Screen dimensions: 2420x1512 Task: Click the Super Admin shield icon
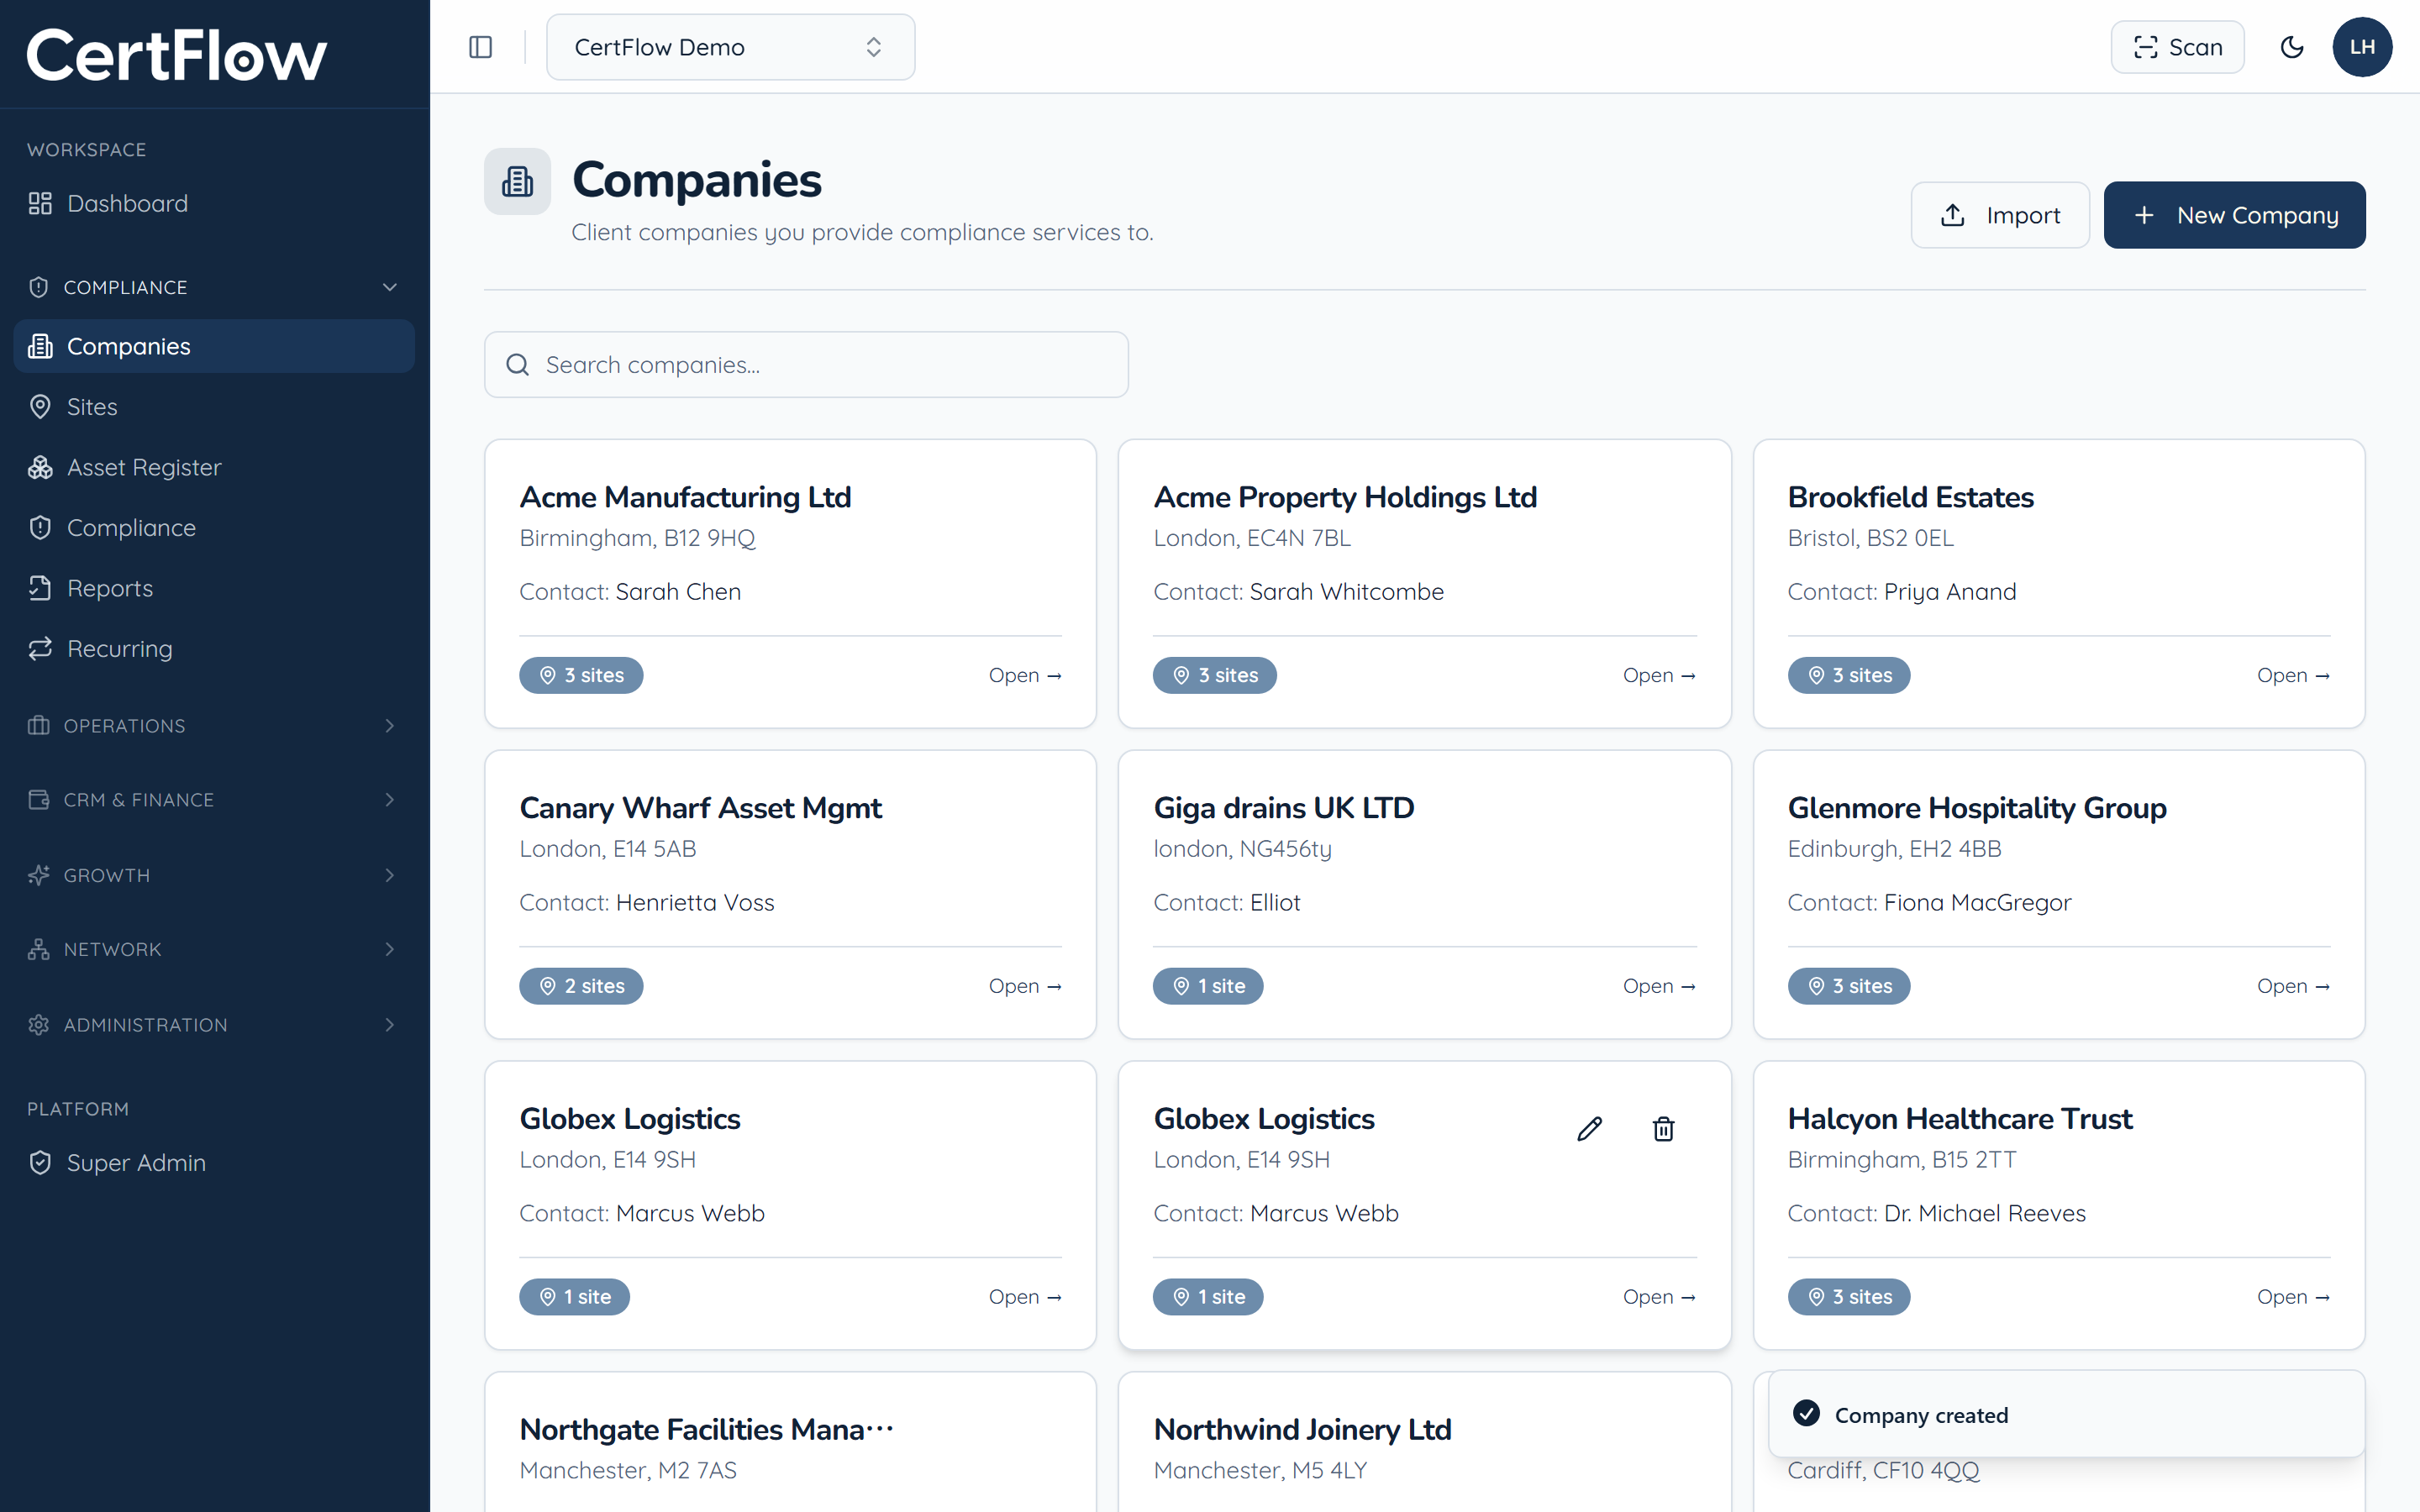coord(40,1163)
